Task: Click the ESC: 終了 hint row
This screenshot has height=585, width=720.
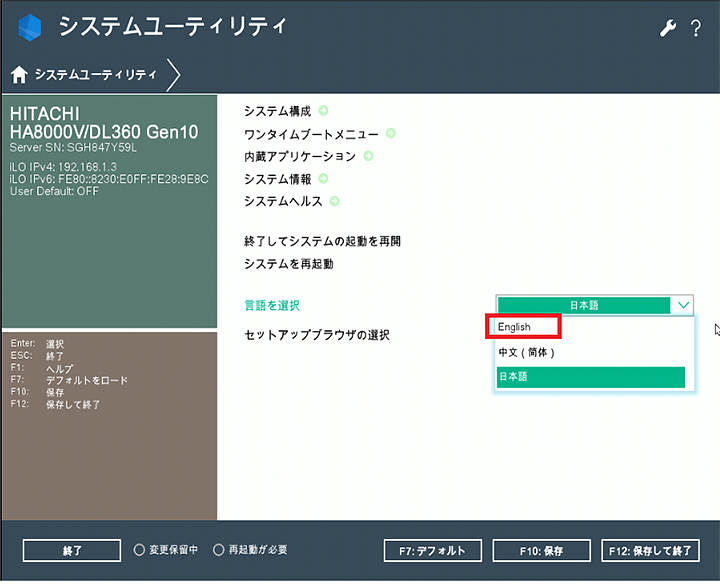Action: point(37,356)
